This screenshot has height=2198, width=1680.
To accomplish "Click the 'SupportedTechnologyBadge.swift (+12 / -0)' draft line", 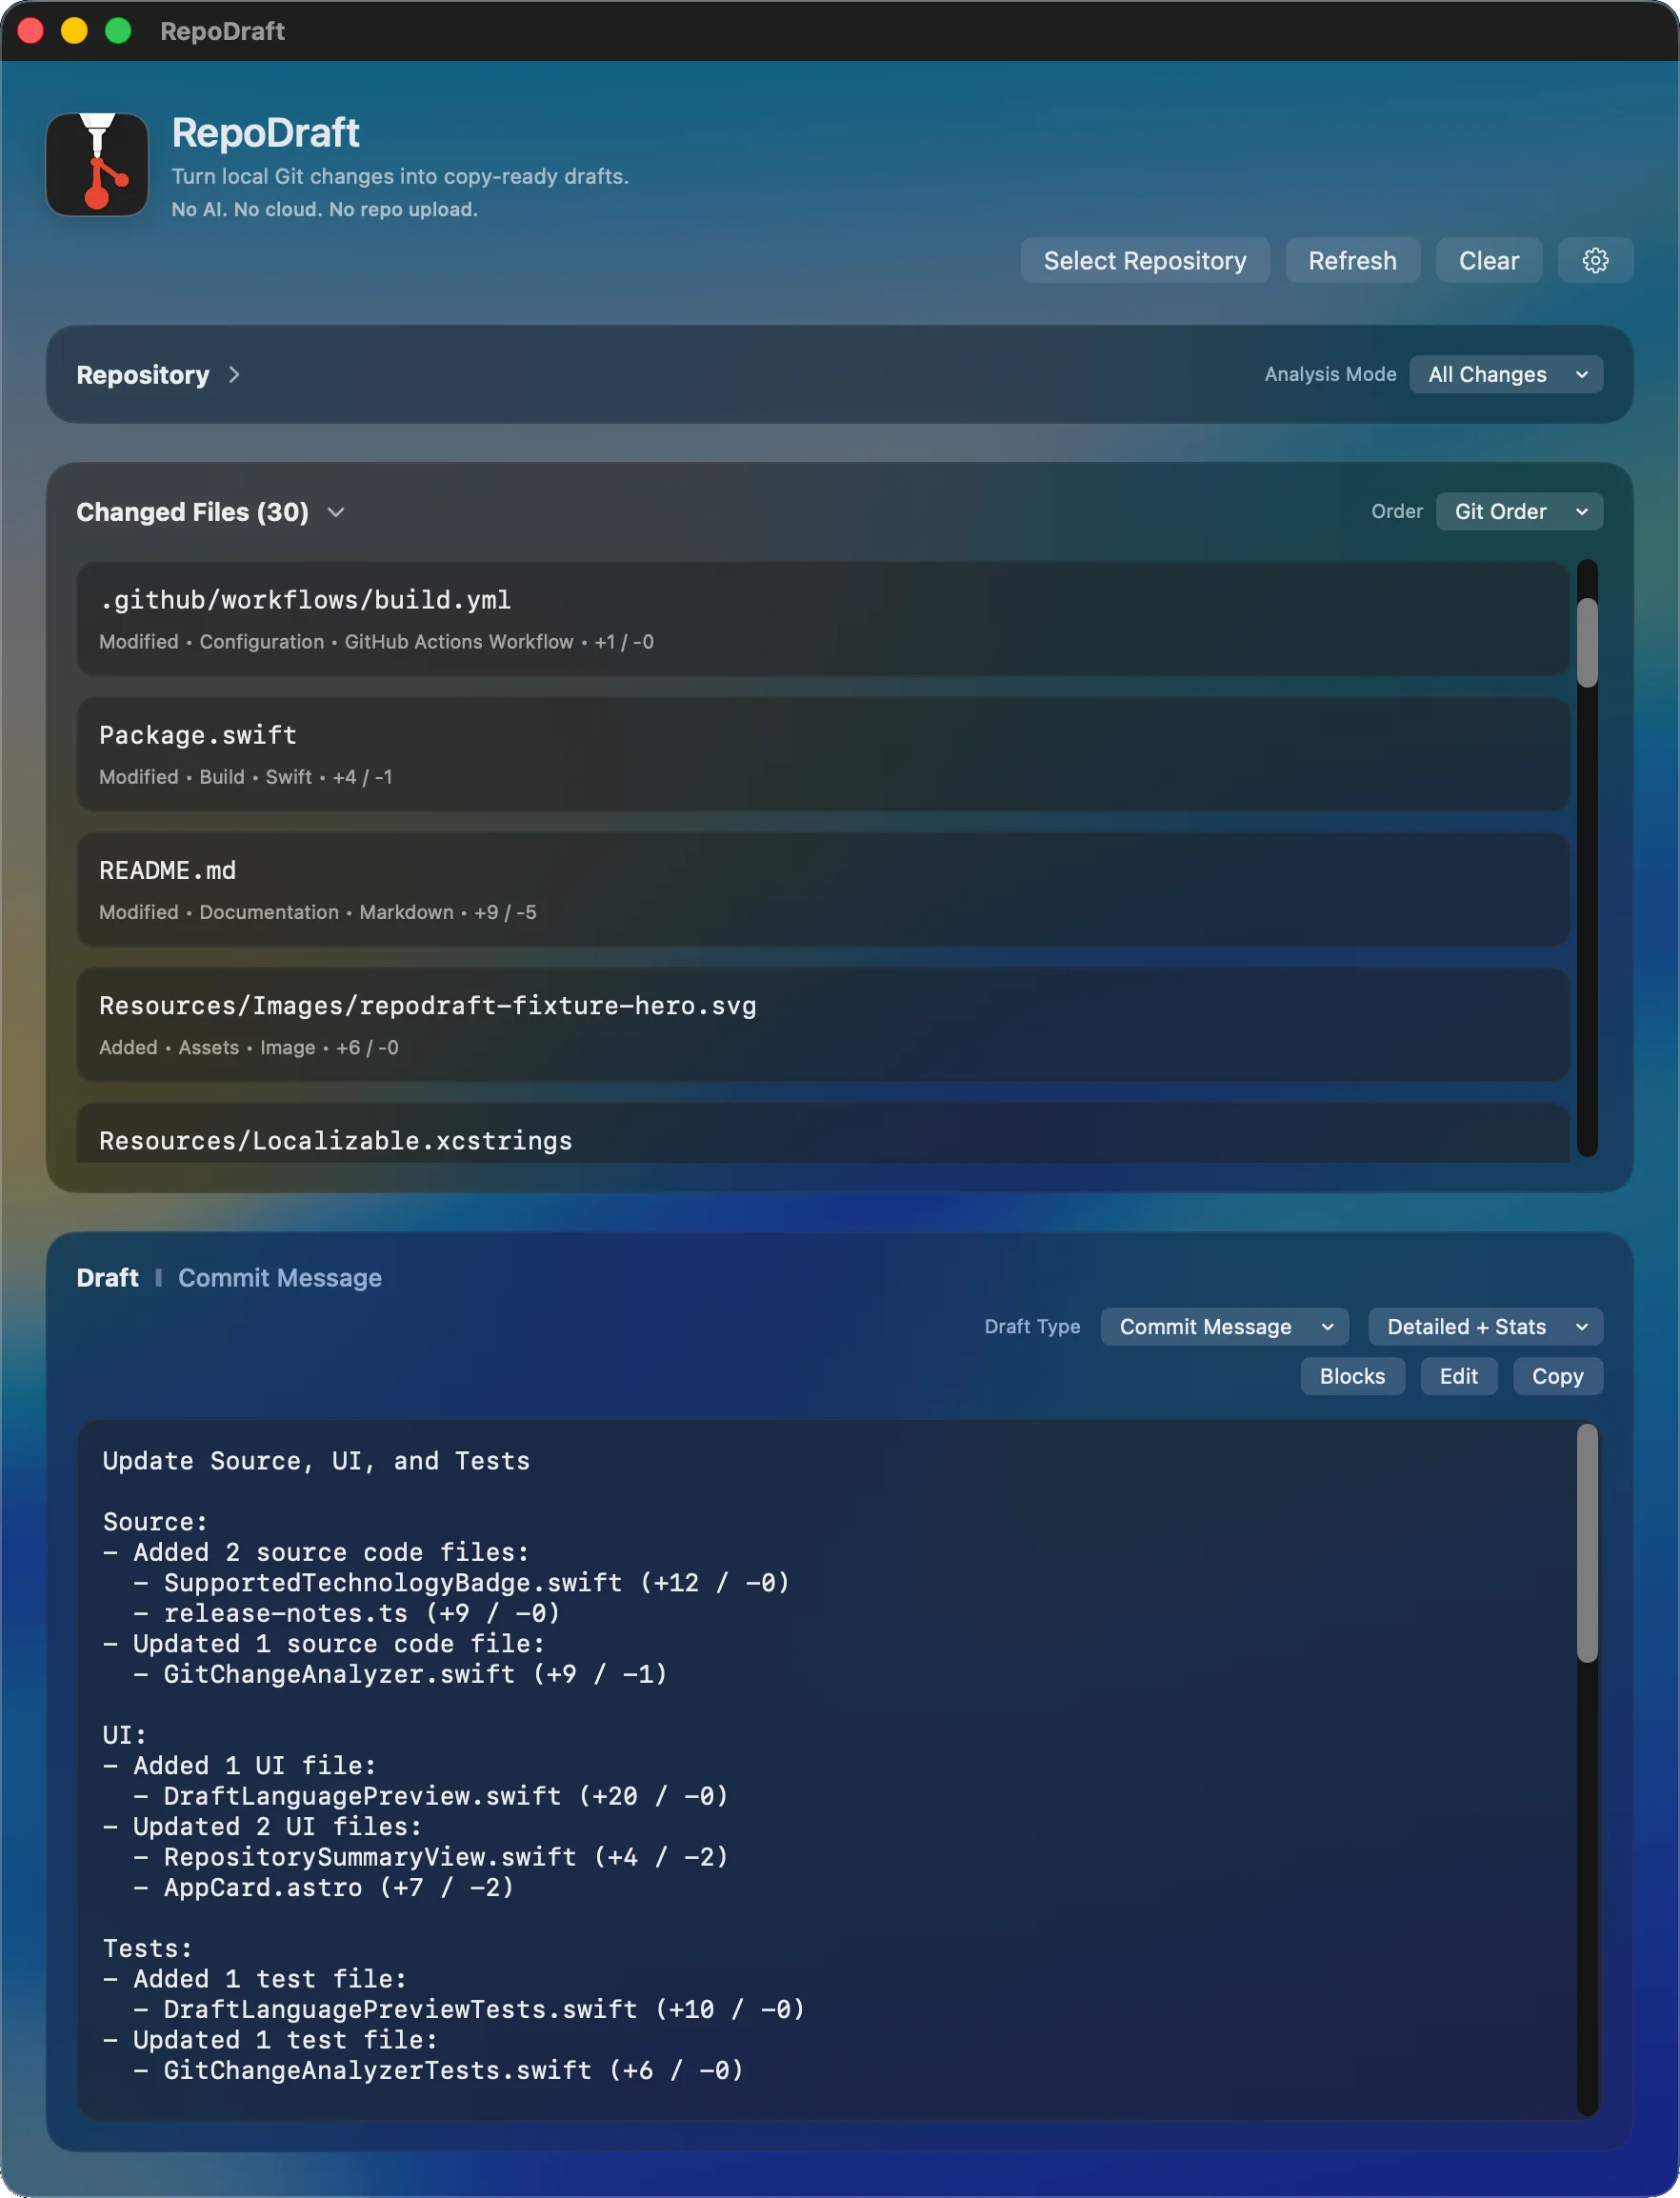I will [x=477, y=1583].
